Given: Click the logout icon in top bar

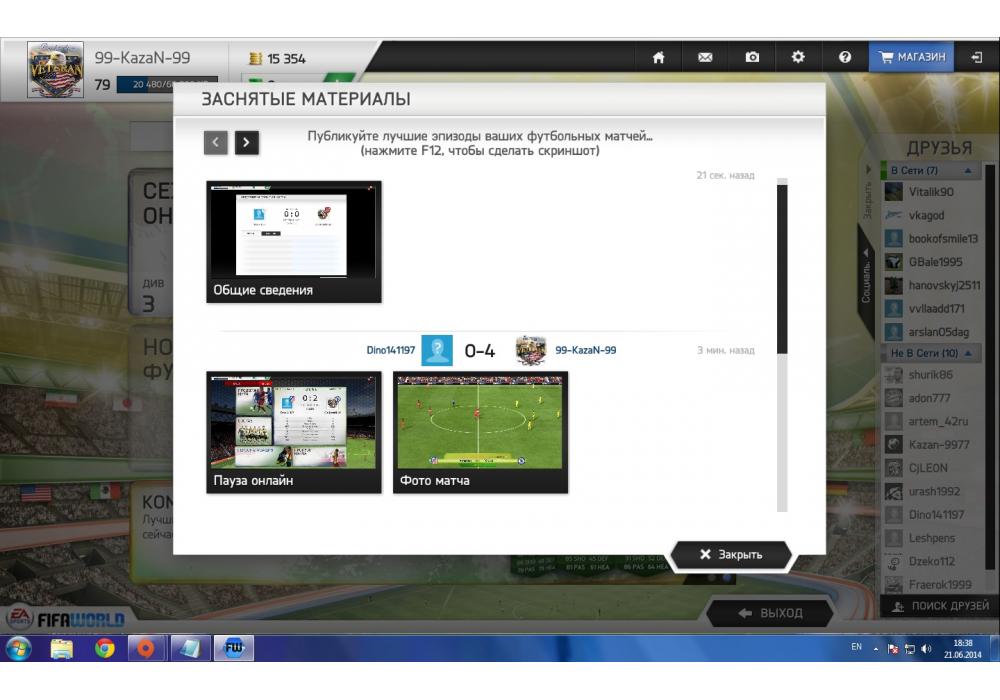Looking at the screenshot, I should pyautogui.click(x=976, y=58).
